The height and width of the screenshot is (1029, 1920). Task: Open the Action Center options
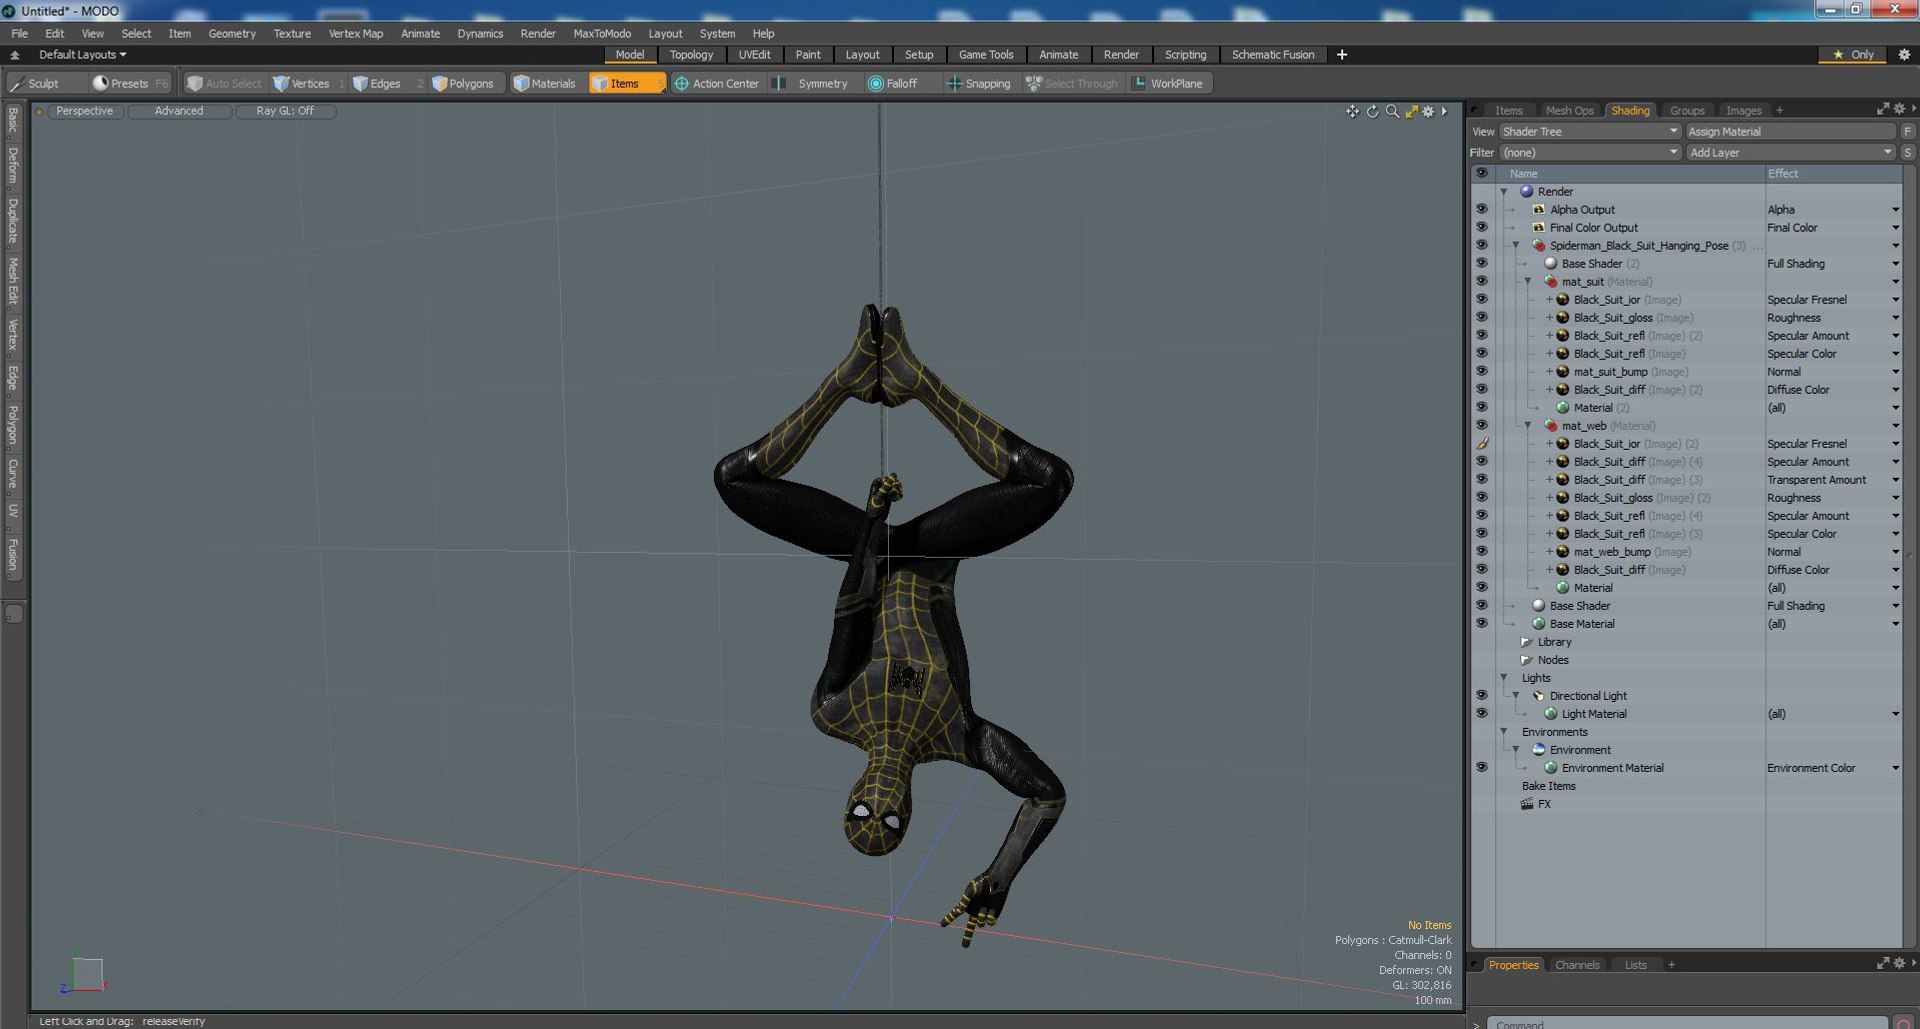716,83
